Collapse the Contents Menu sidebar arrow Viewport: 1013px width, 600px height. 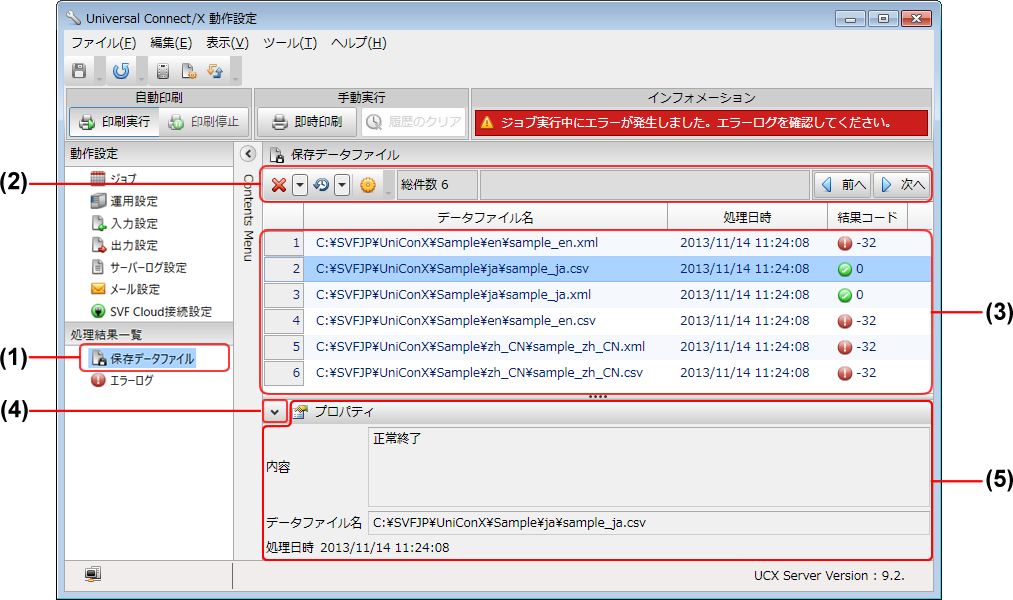pos(248,154)
